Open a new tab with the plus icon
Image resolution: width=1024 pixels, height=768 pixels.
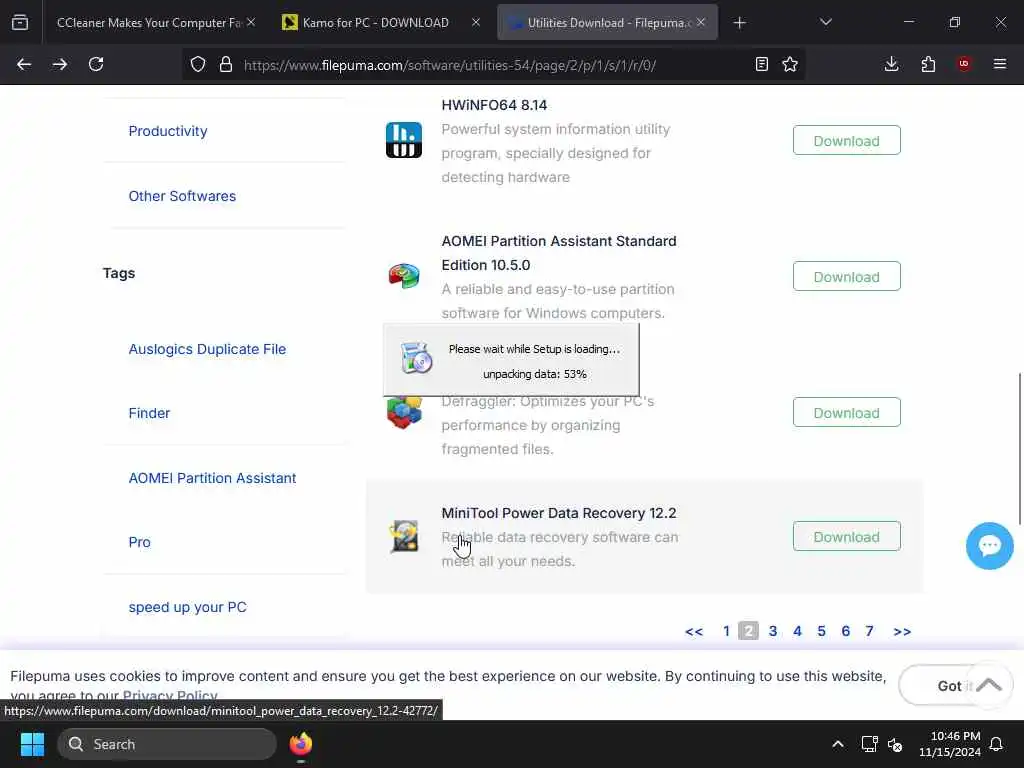pos(739,23)
